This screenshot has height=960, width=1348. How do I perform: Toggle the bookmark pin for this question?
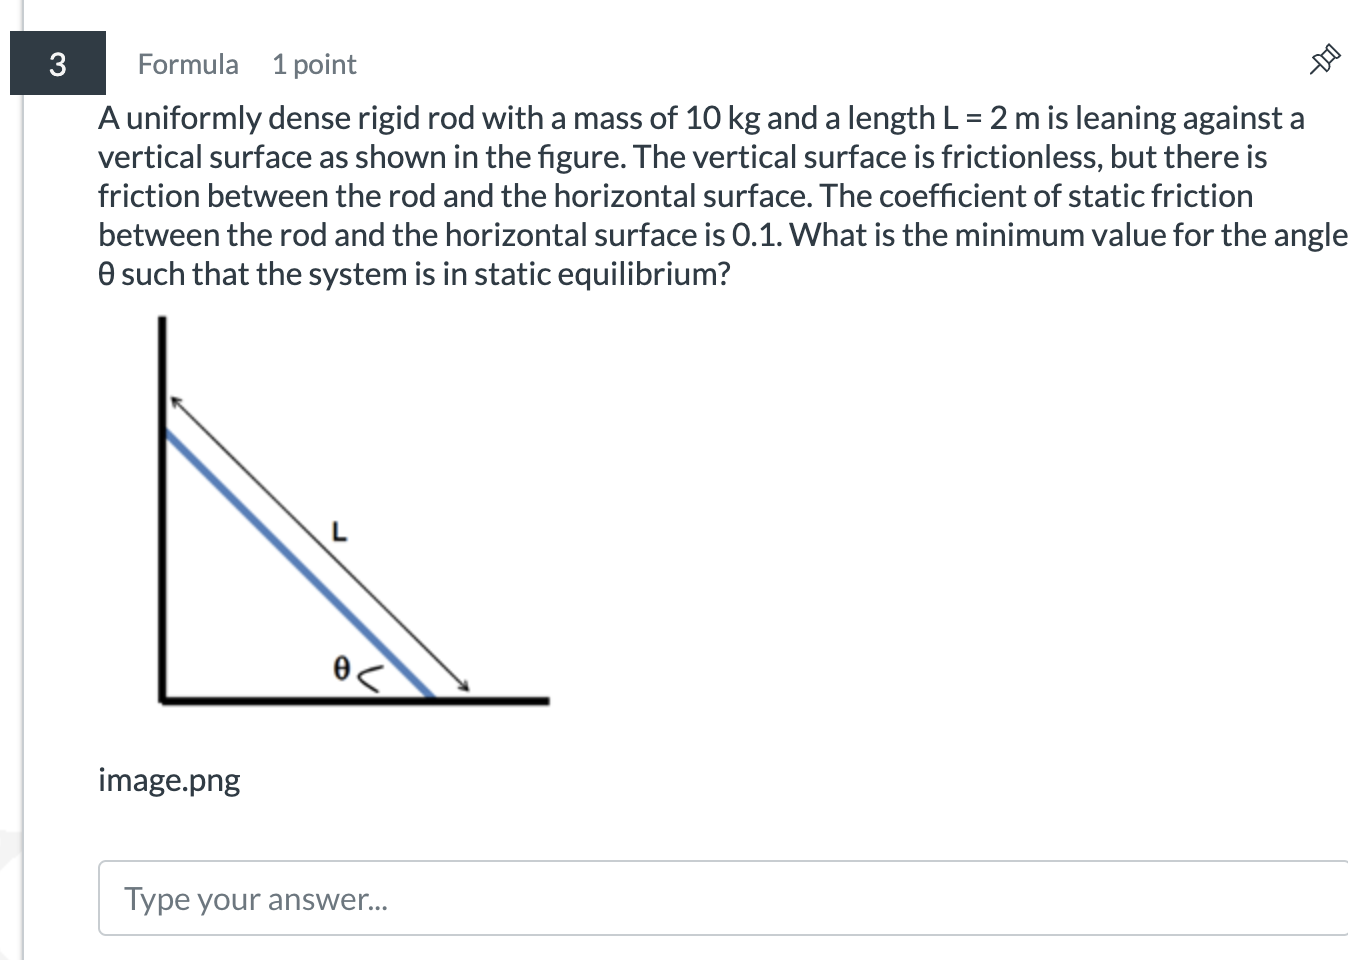1322,60
